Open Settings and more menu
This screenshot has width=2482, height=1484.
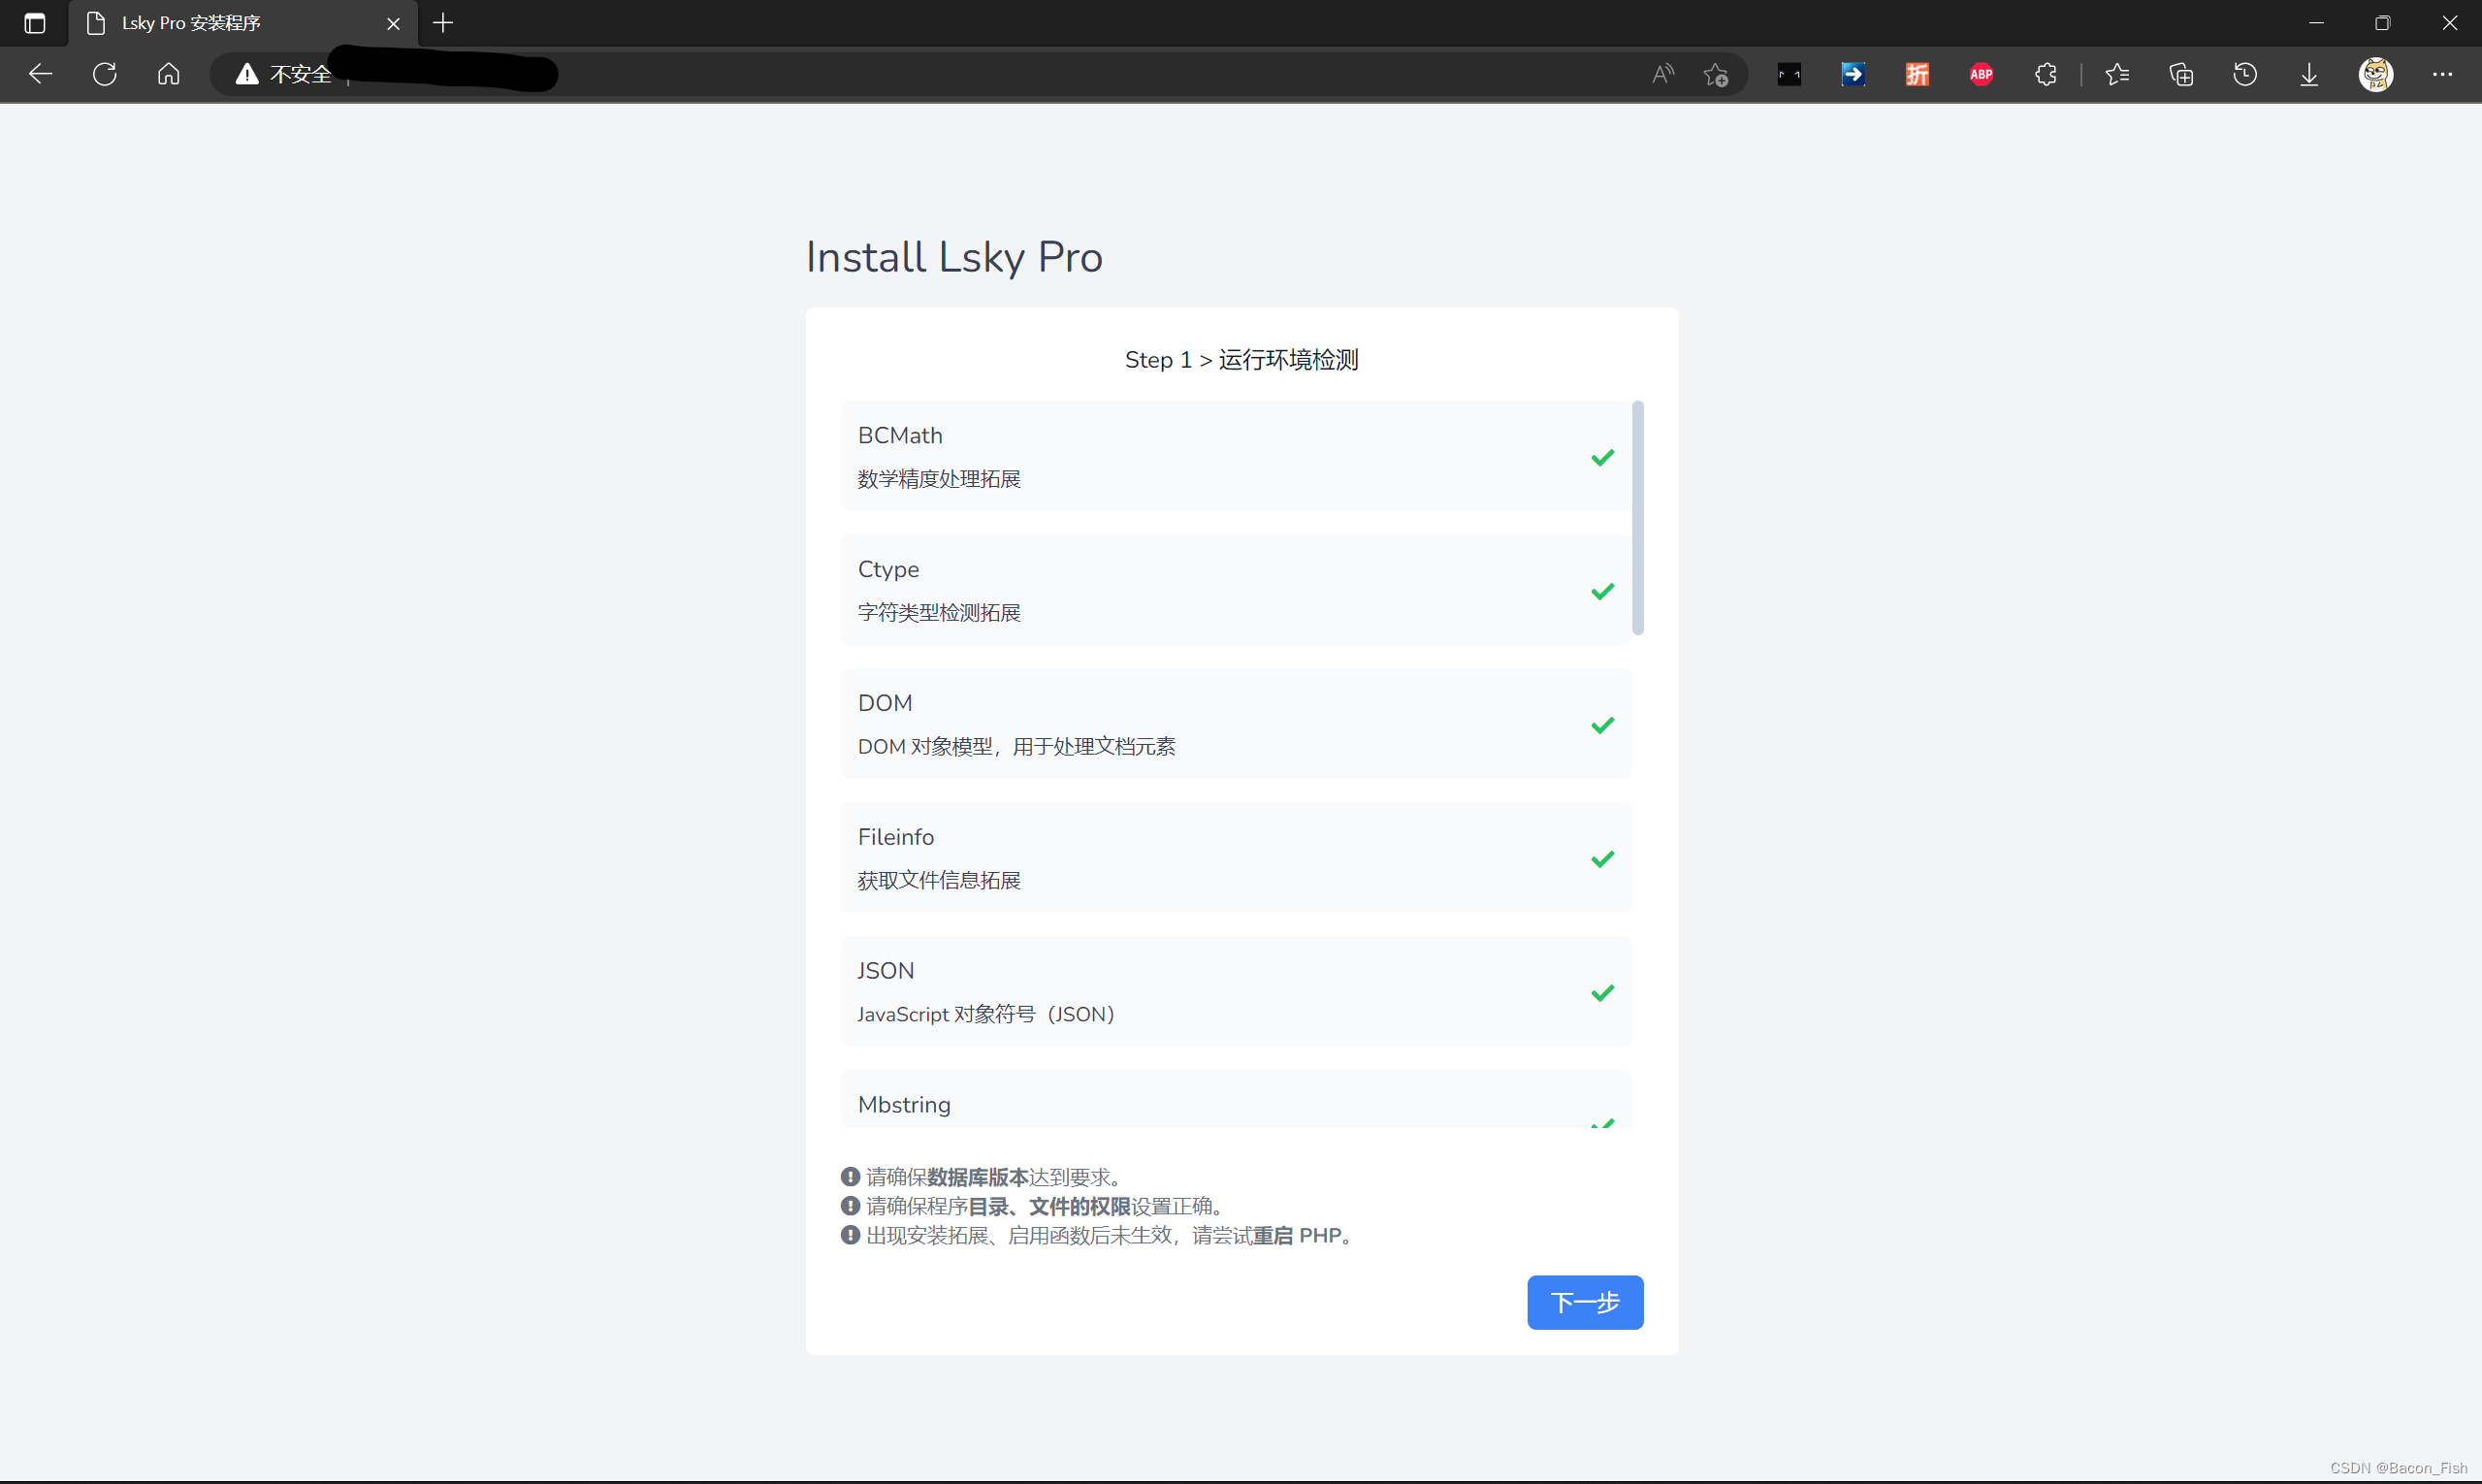click(x=2442, y=74)
